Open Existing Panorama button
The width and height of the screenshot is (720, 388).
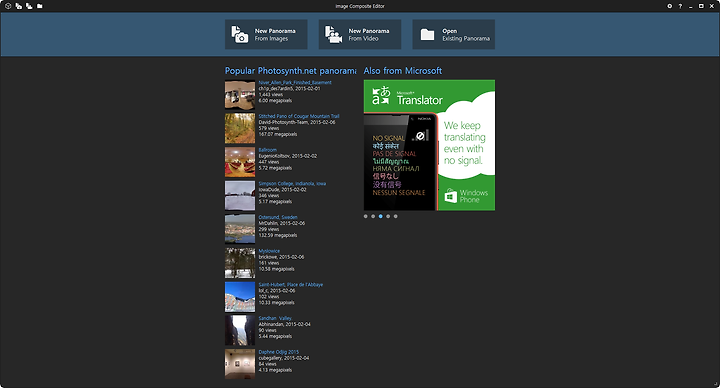pos(454,34)
